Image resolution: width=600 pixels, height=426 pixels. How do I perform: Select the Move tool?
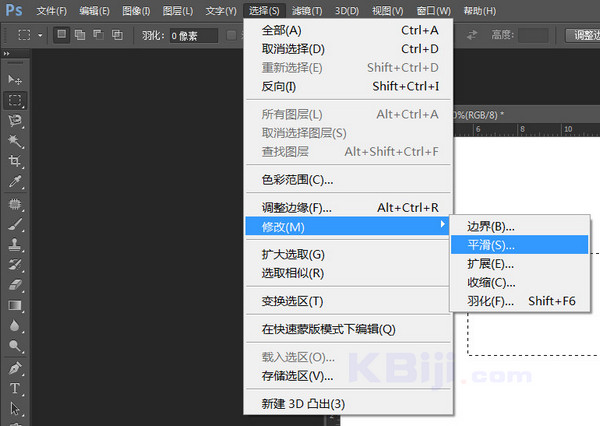point(15,79)
